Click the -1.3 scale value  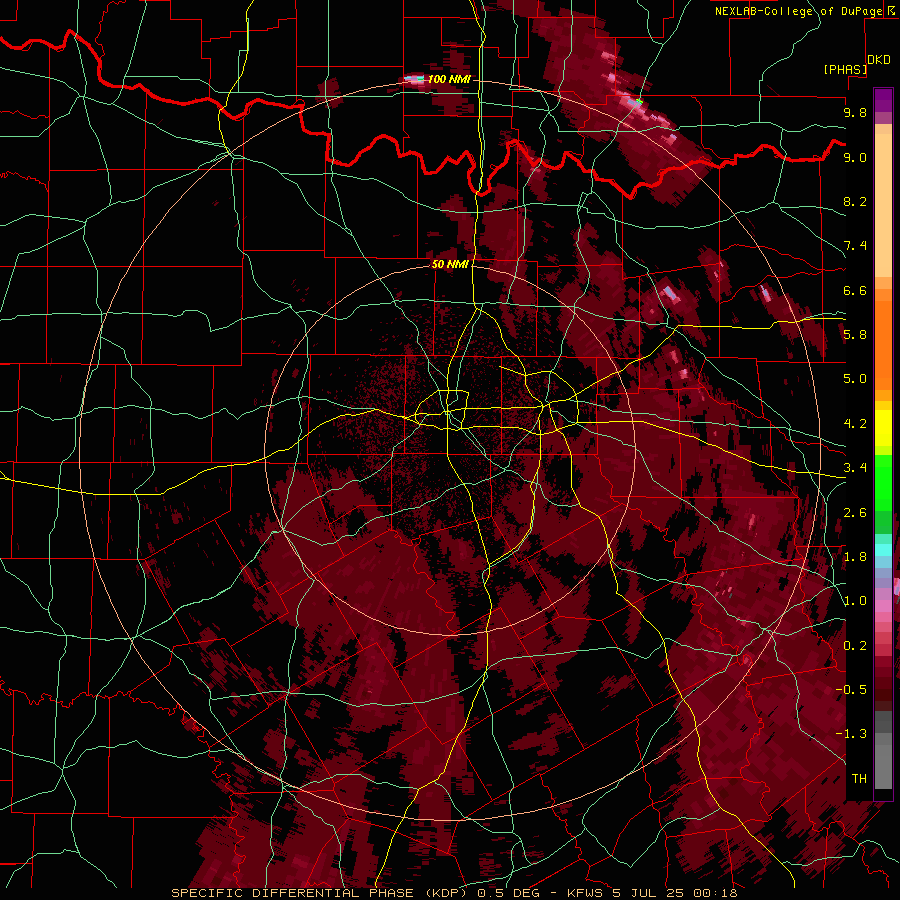(x=851, y=734)
